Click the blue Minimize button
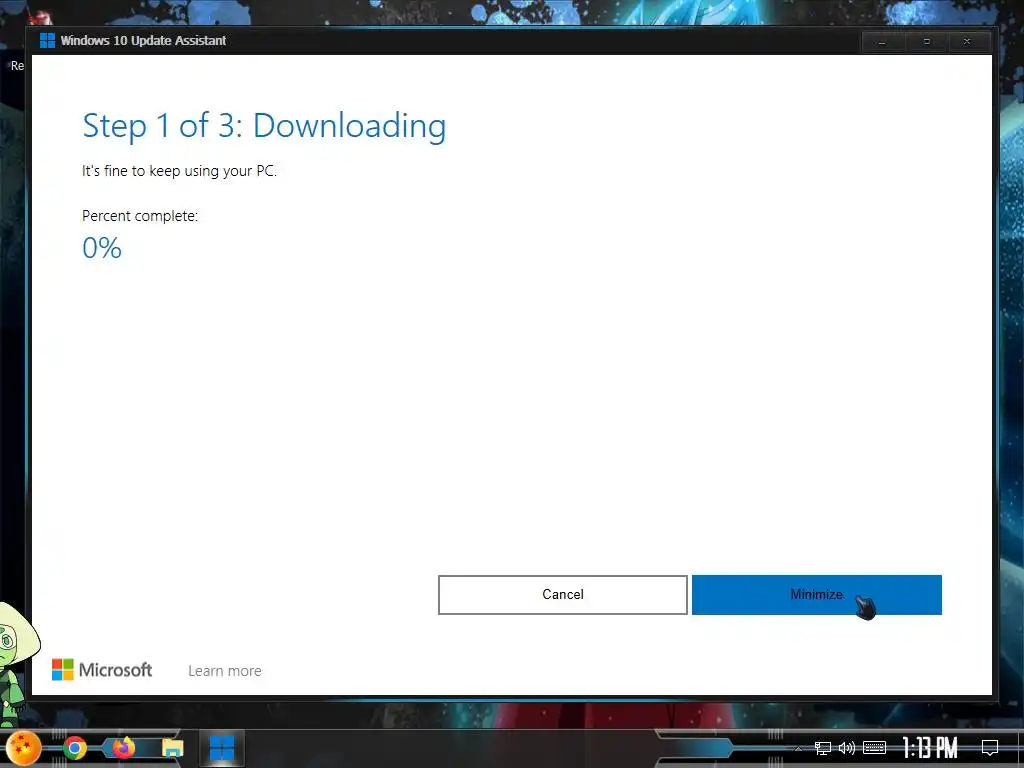The height and width of the screenshot is (768, 1024). (816, 594)
